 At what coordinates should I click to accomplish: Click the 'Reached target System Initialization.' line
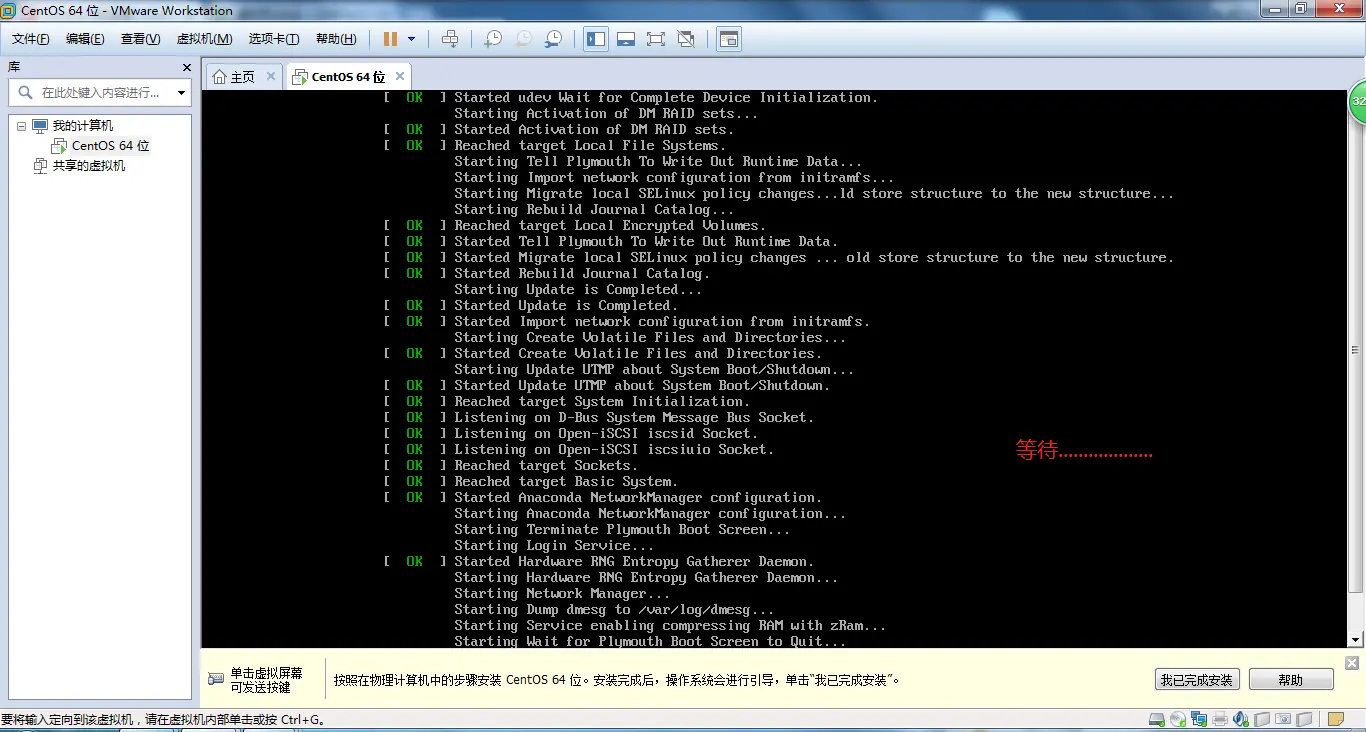pos(601,402)
